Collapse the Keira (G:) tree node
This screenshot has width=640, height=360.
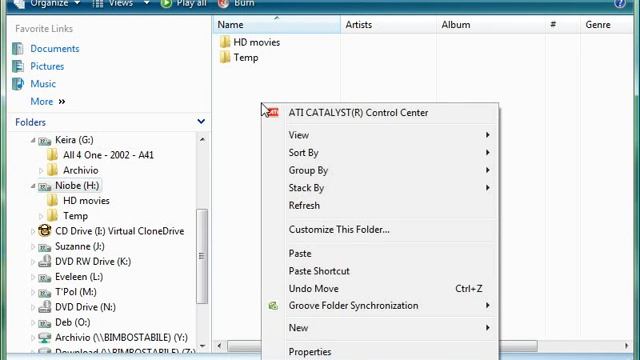click(33, 140)
